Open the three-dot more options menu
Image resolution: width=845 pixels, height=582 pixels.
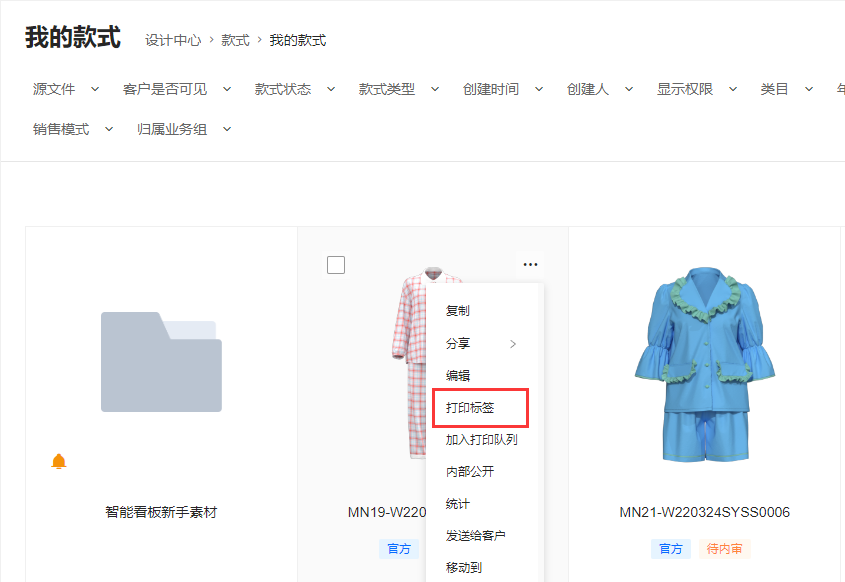[x=530, y=264]
